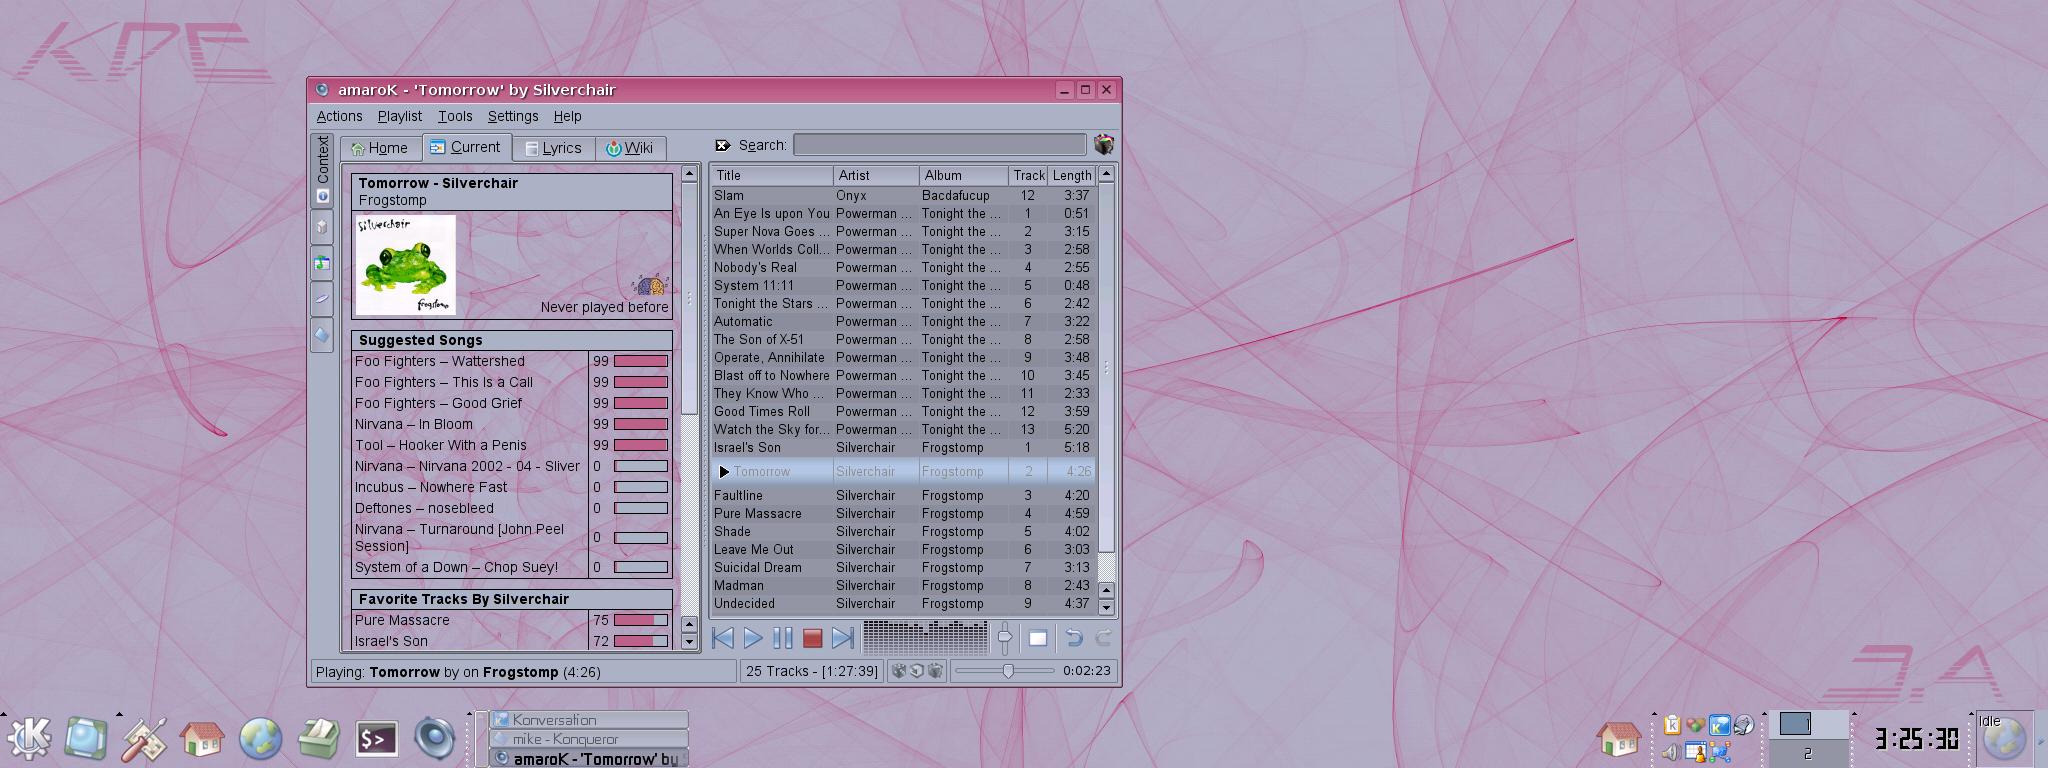2048x768 pixels.
Task: Switch to the Home tab
Action: tap(380, 148)
